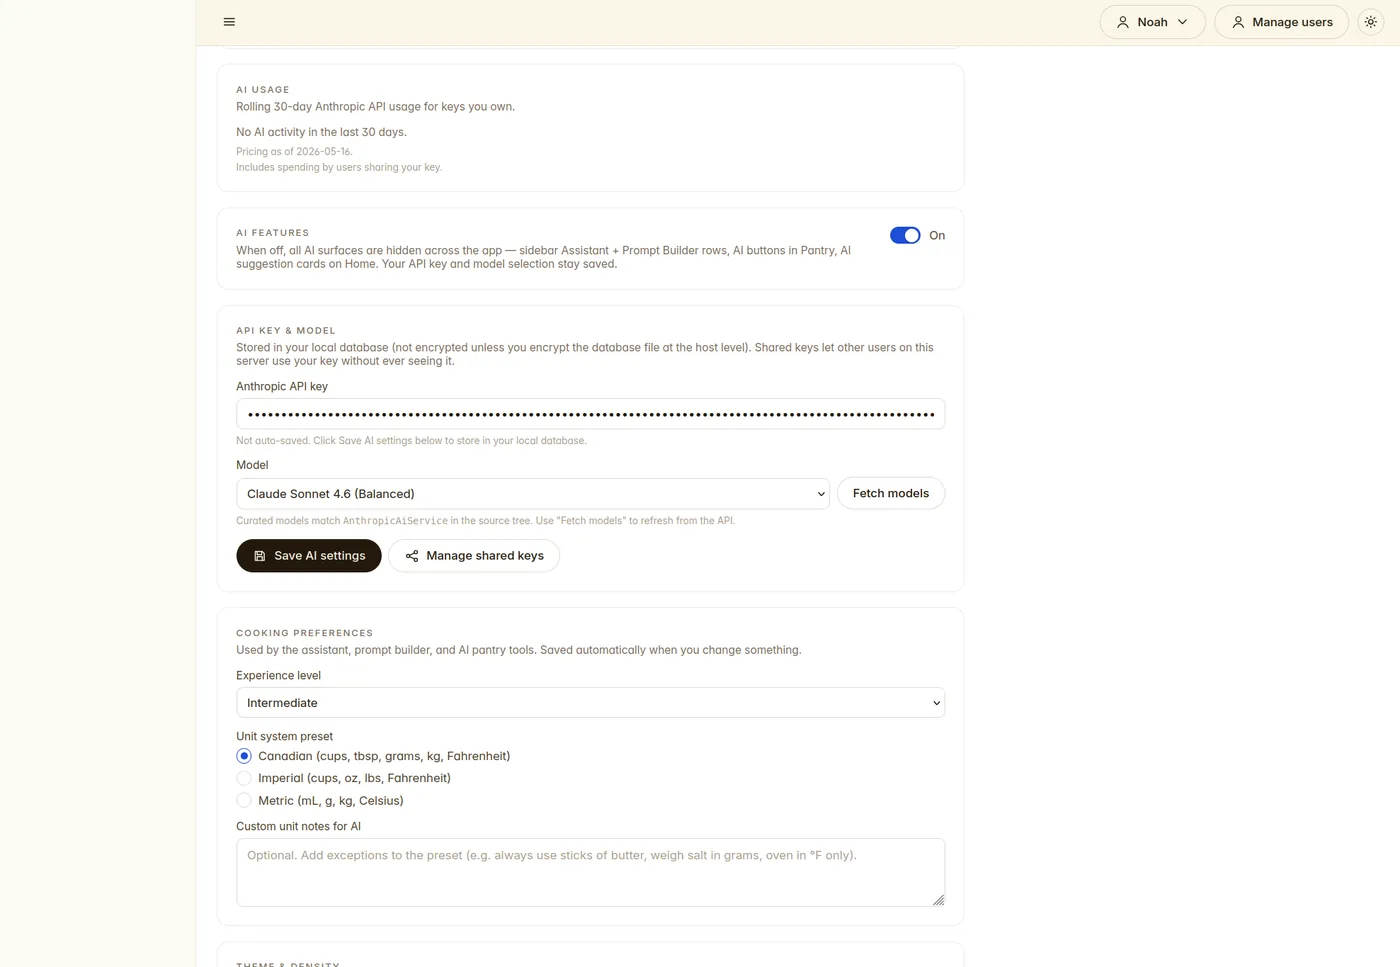This screenshot has width=1400, height=967.
Task: Open the hamburger sidebar menu
Action: coord(229,22)
